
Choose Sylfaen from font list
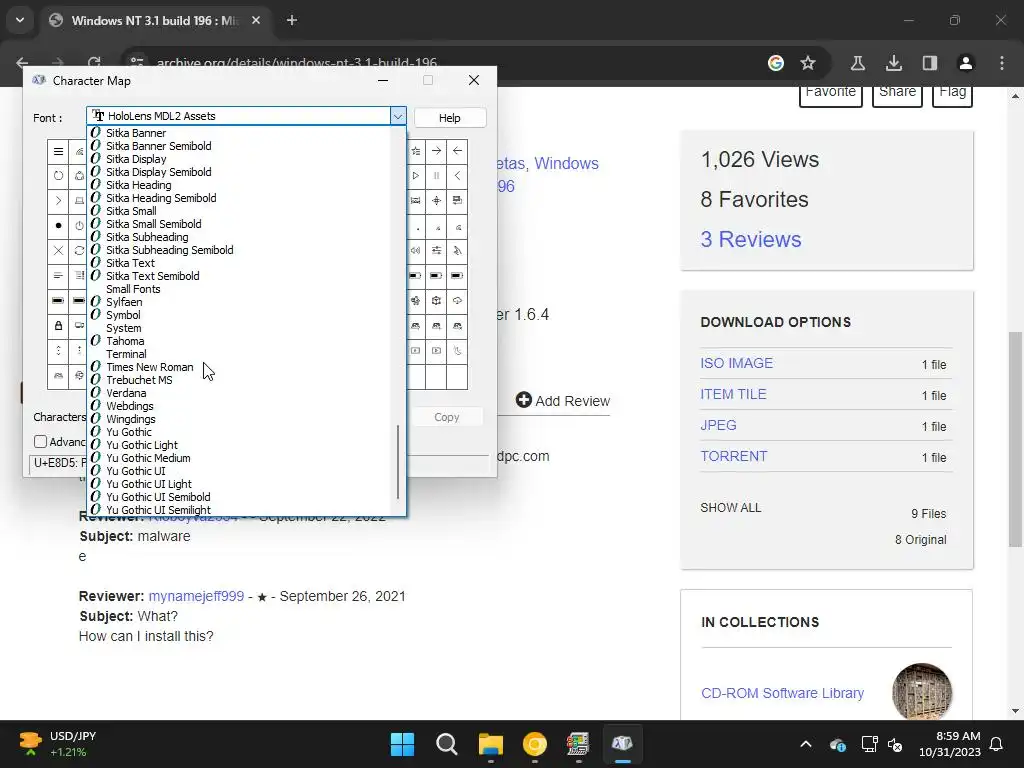click(124, 302)
